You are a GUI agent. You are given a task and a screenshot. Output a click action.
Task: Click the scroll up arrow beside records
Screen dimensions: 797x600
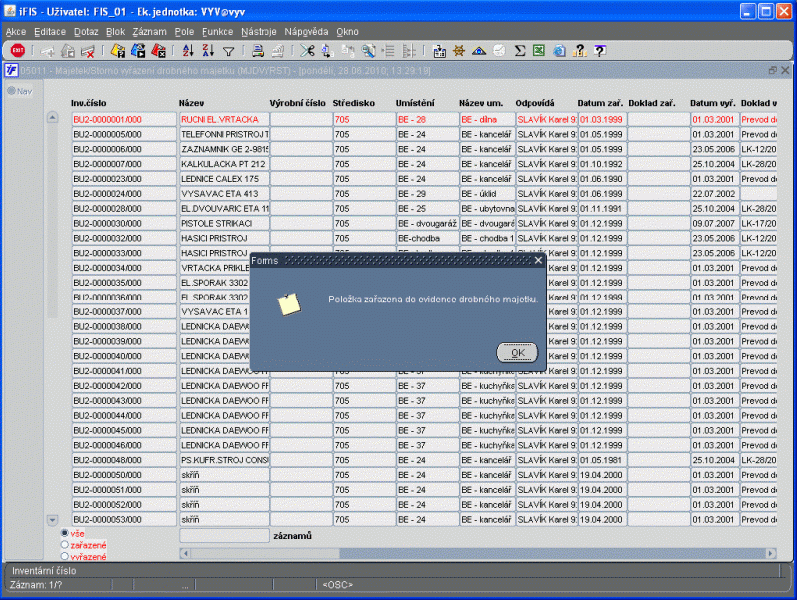click(x=53, y=118)
